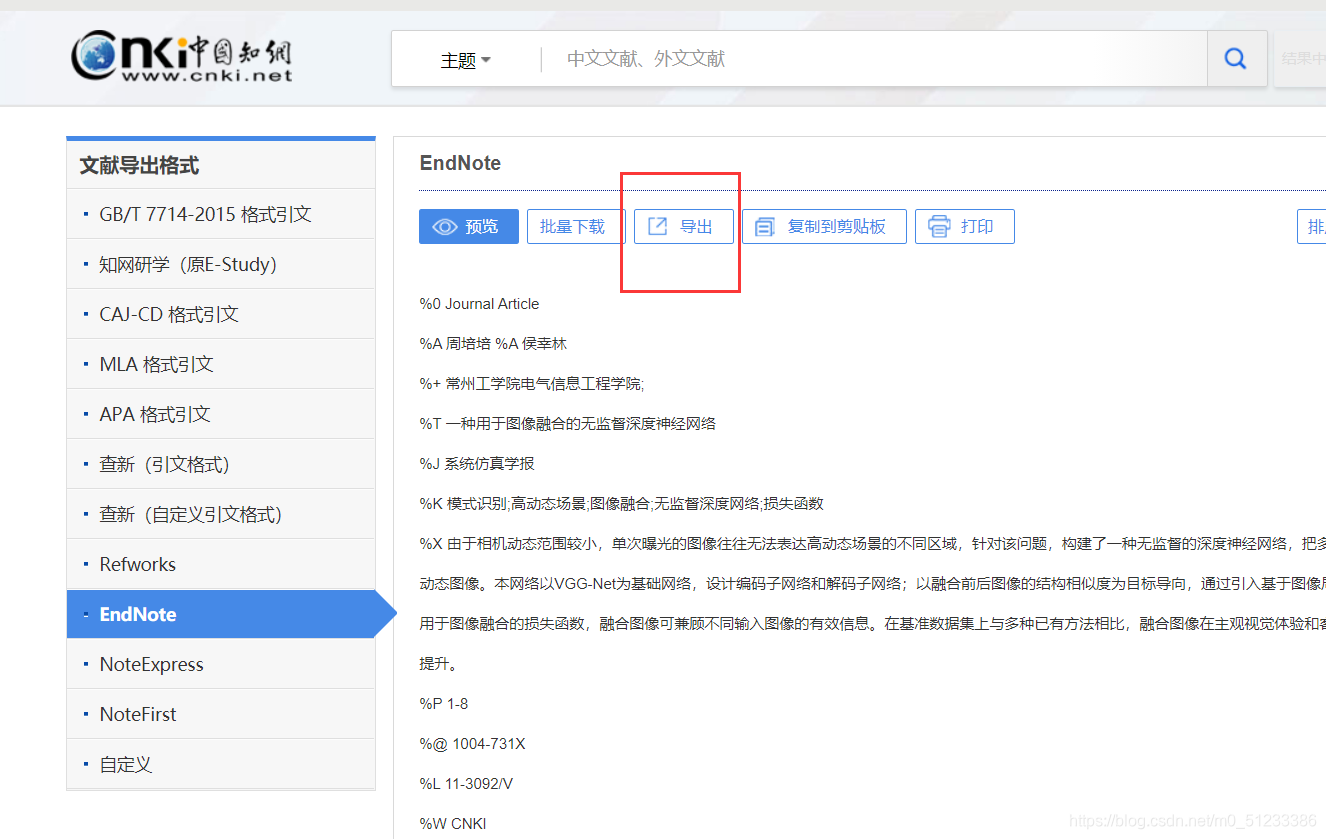Viewport: 1326px width, 839px height.
Task: Select 自定义 custom format
Action: 221,764
